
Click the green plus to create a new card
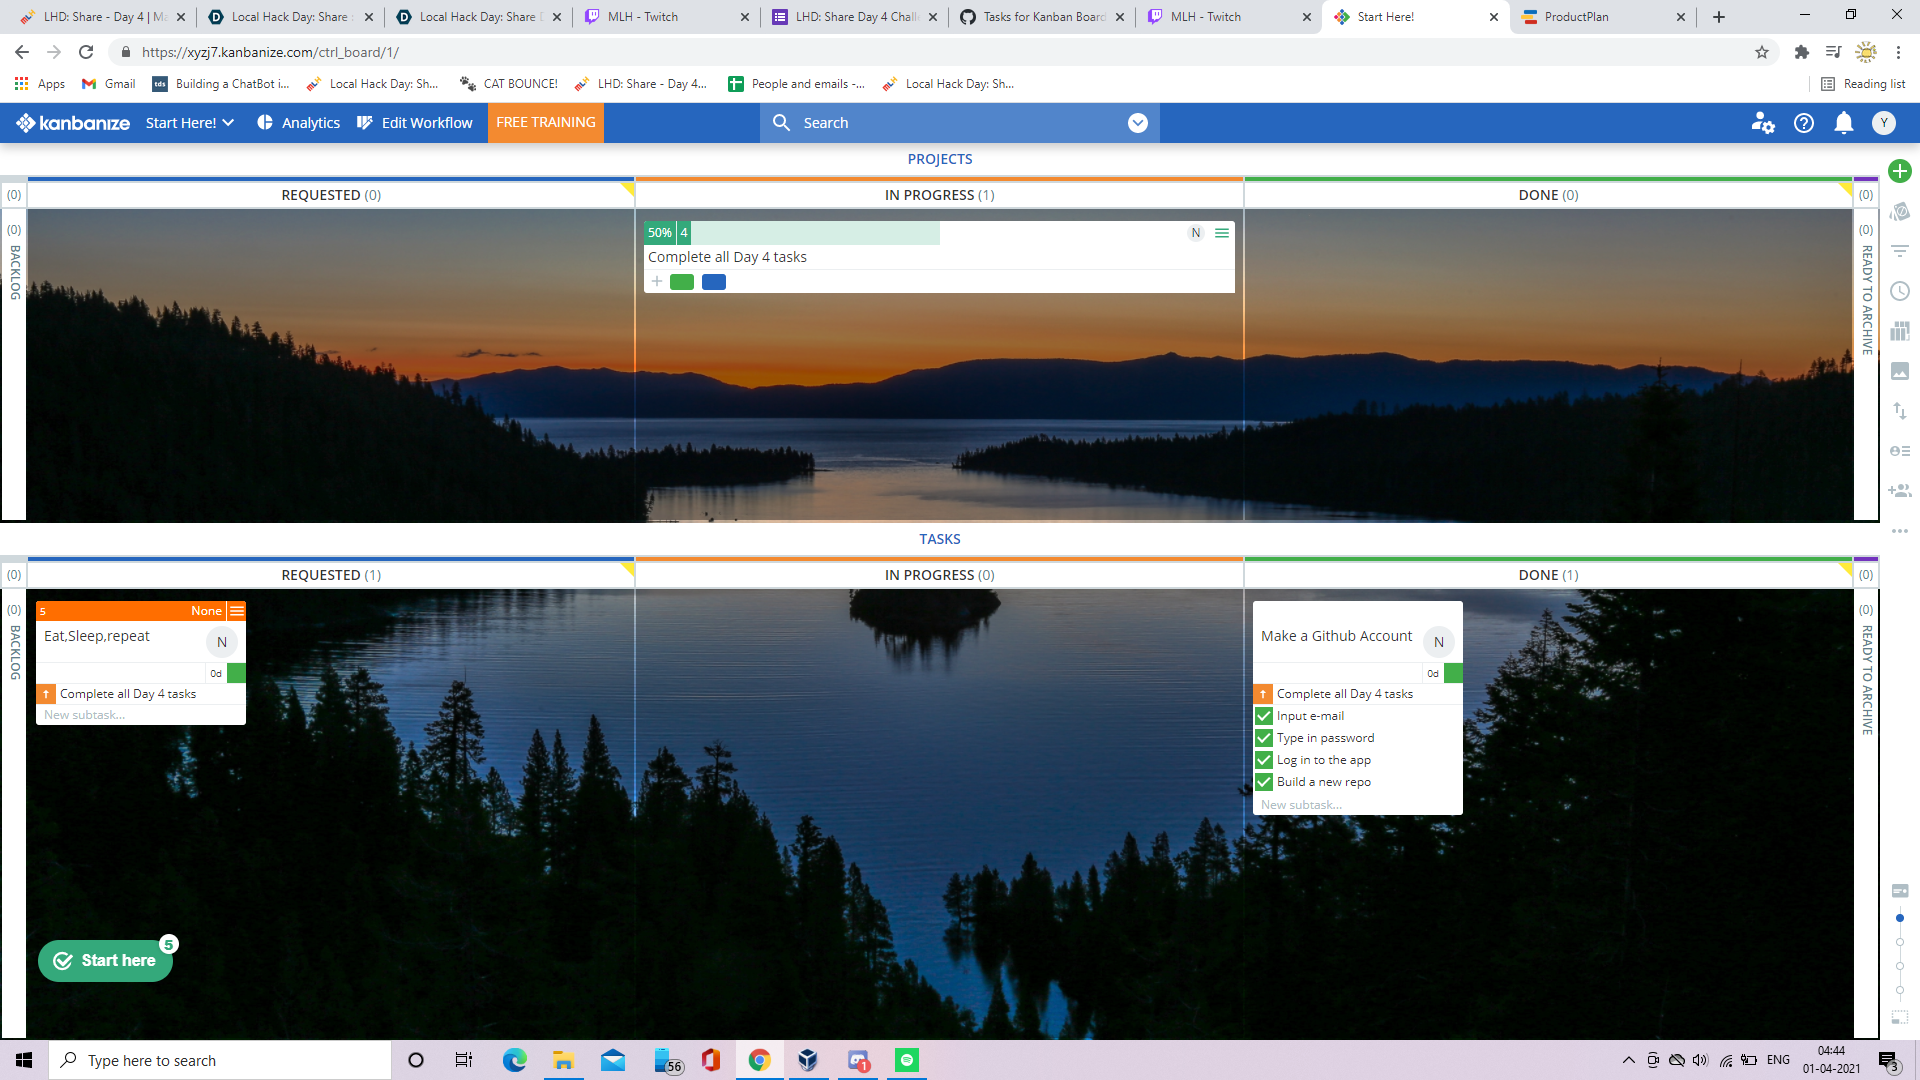pyautogui.click(x=1900, y=171)
